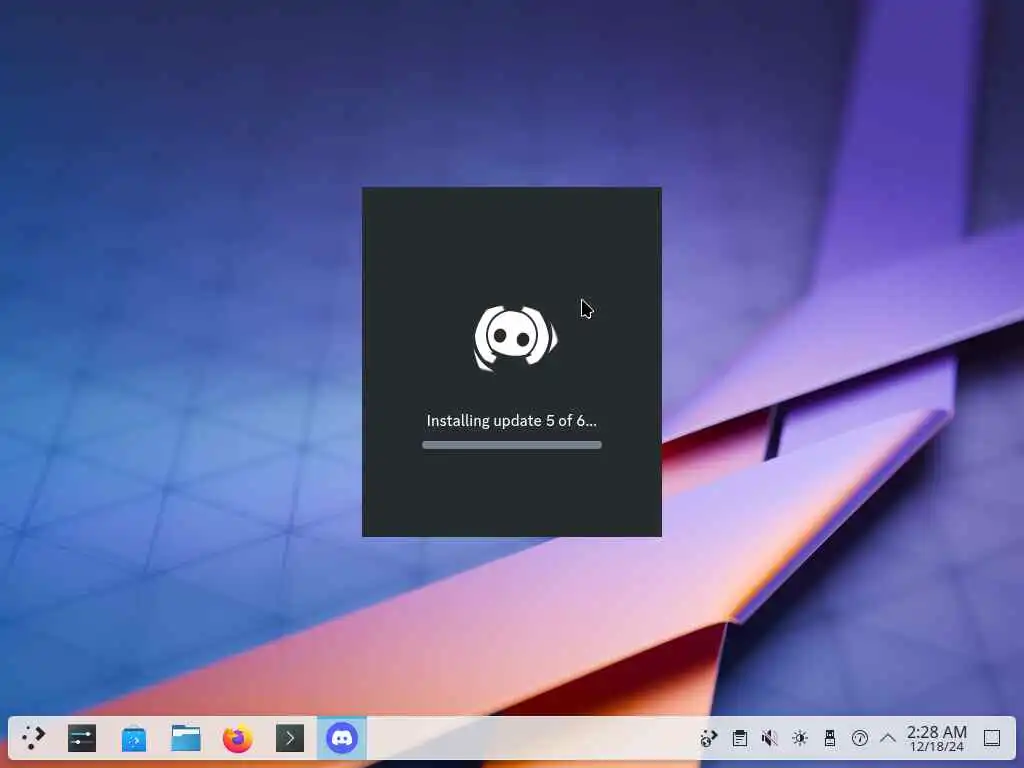Open the brightness tray icon
Image resolution: width=1024 pixels, height=768 pixels.
coord(800,739)
